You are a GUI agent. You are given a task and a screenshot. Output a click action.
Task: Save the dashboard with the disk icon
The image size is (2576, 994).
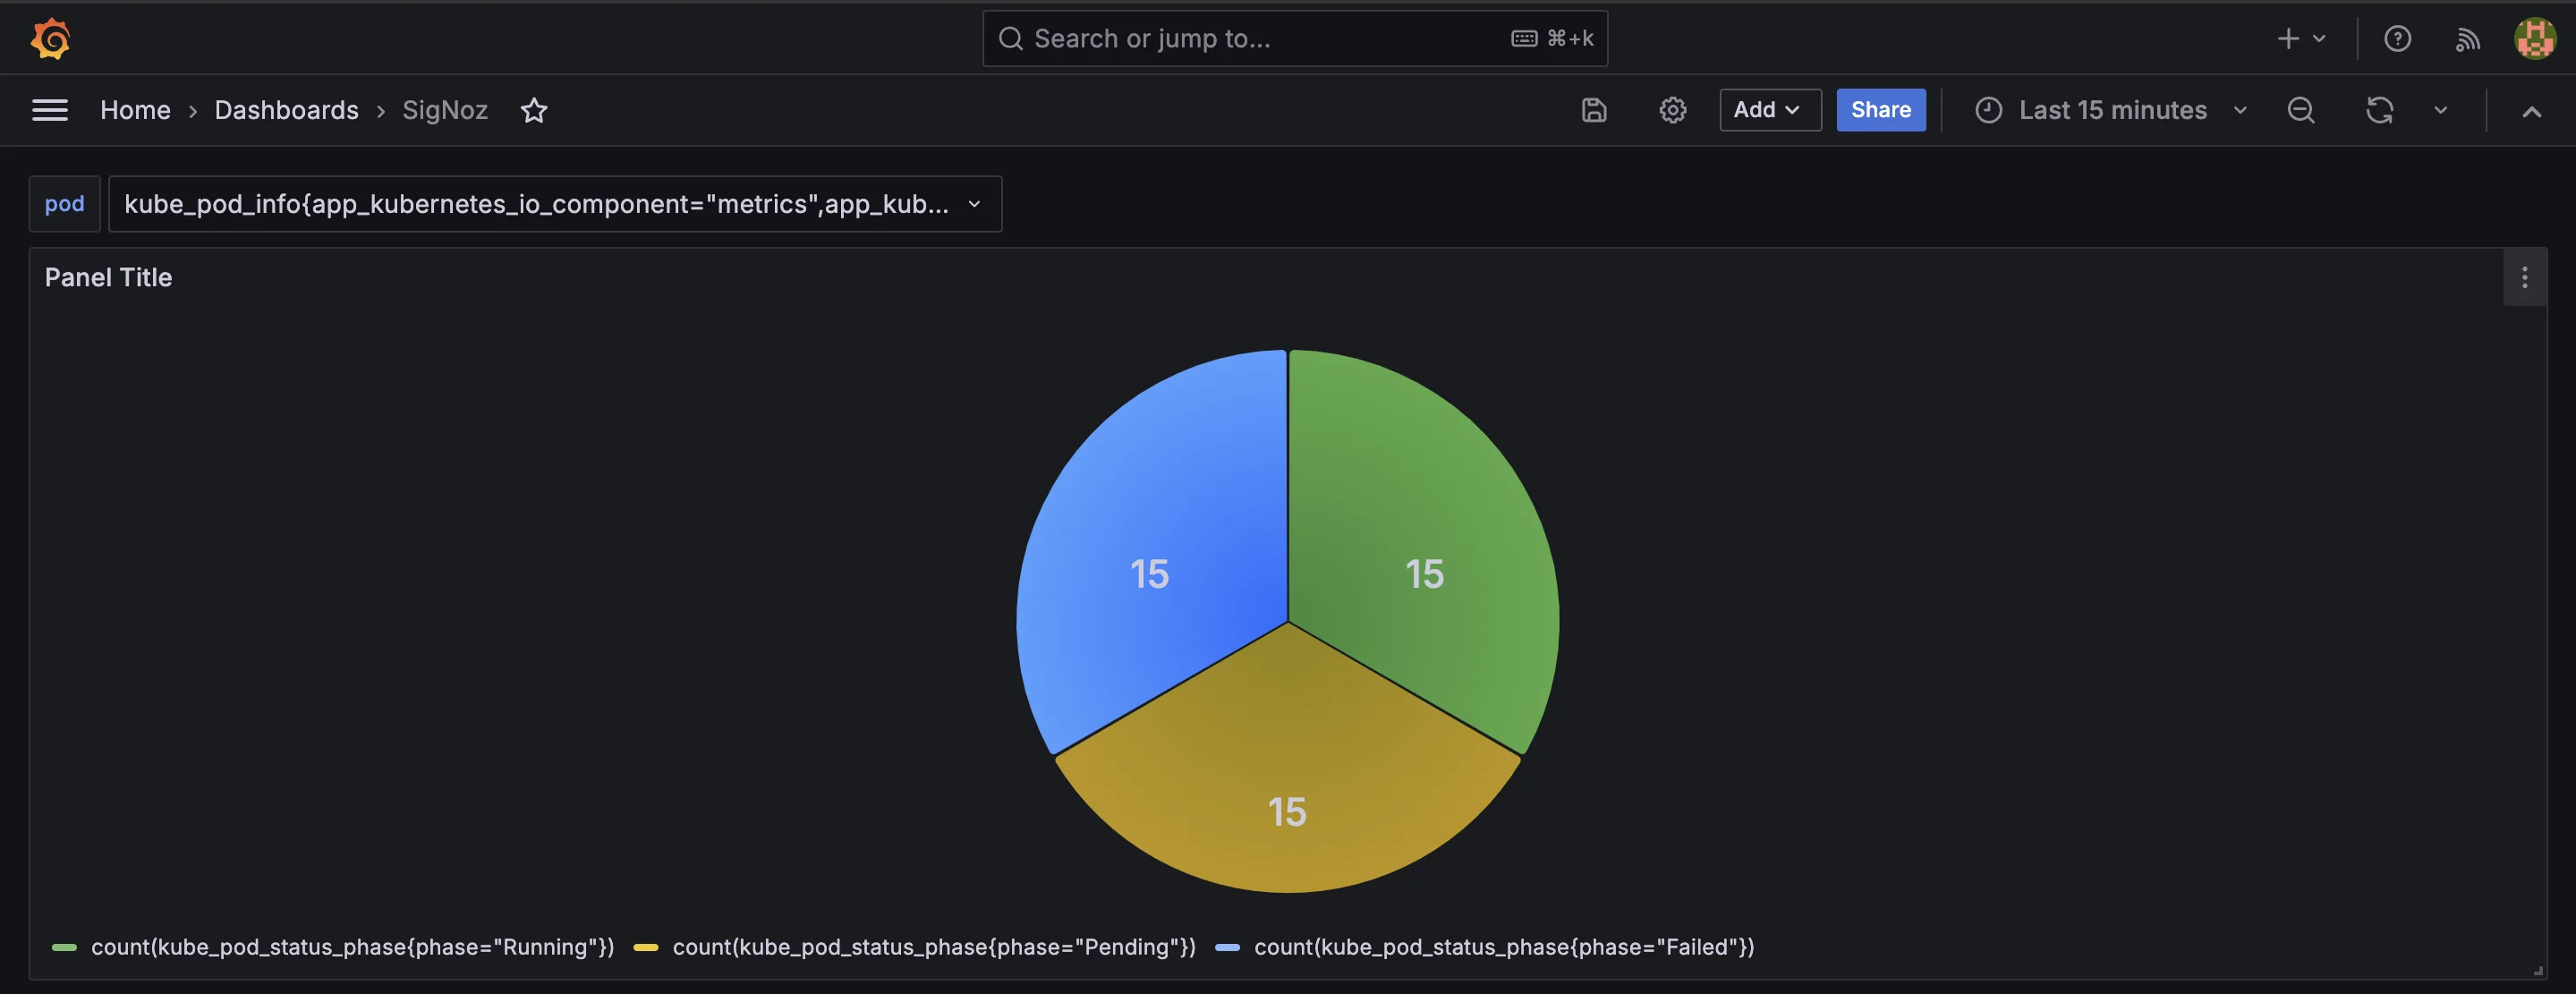click(x=1594, y=110)
